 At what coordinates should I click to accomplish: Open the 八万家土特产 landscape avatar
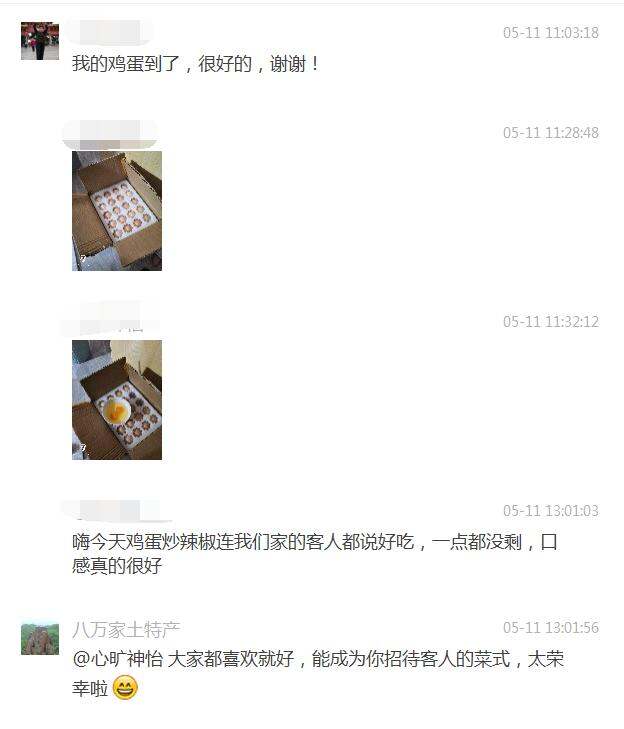40,639
